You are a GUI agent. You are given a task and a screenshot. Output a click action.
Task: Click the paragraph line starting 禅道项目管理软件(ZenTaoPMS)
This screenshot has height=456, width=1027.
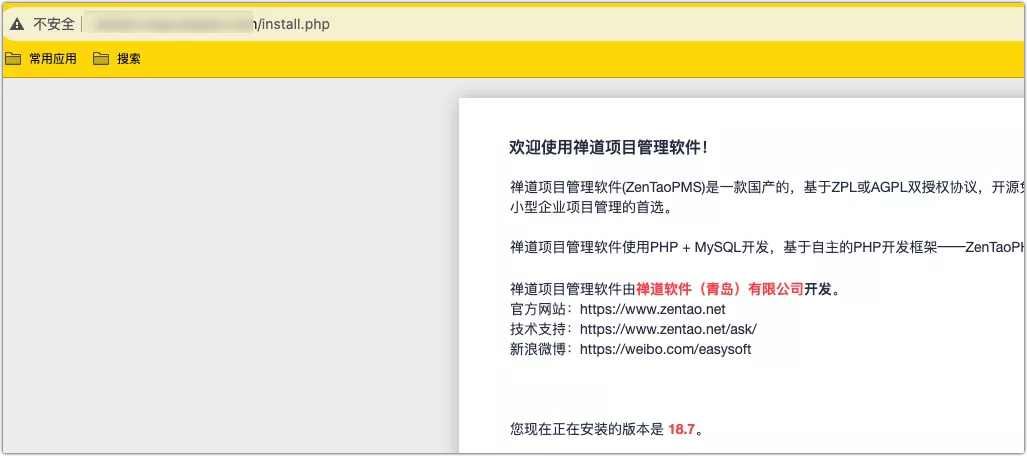click(767, 188)
